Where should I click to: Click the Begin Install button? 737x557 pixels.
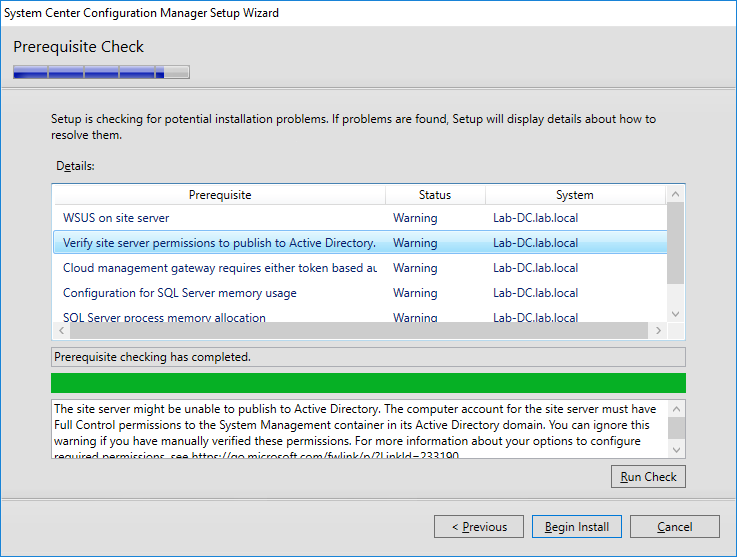(577, 526)
